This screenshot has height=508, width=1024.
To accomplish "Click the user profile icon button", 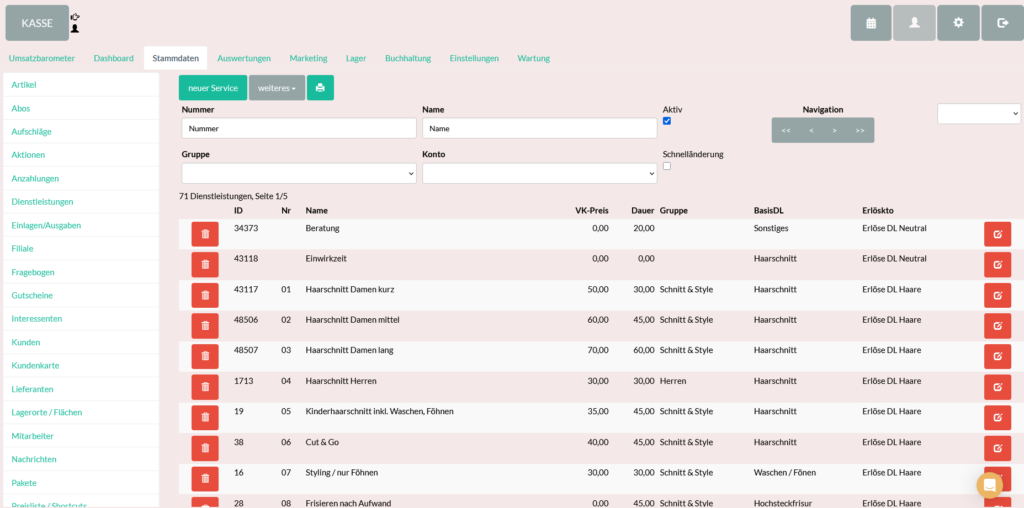I will coord(914,23).
